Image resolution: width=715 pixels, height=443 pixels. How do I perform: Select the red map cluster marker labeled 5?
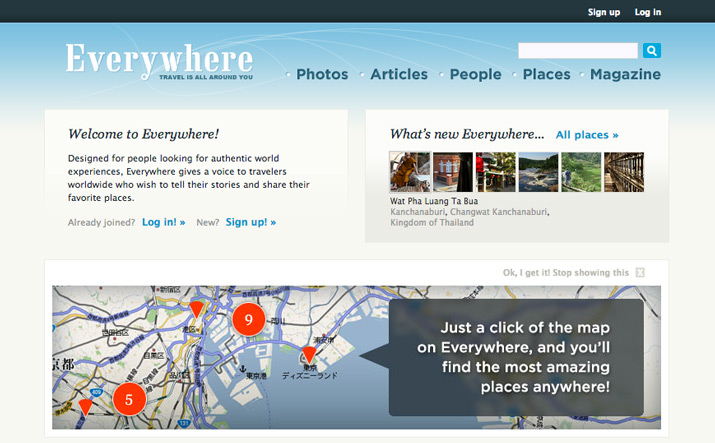pyautogui.click(x=129, y=399)
